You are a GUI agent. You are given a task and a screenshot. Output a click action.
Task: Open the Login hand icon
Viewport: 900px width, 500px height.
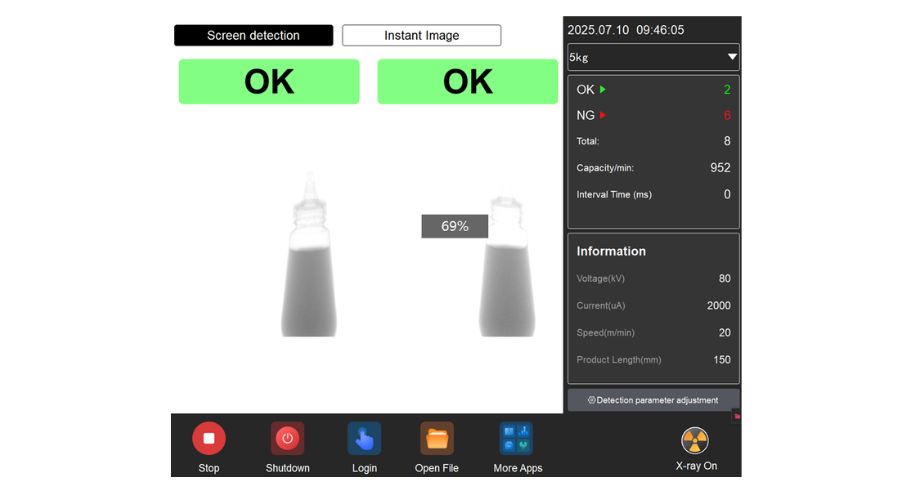click(364, 438)
